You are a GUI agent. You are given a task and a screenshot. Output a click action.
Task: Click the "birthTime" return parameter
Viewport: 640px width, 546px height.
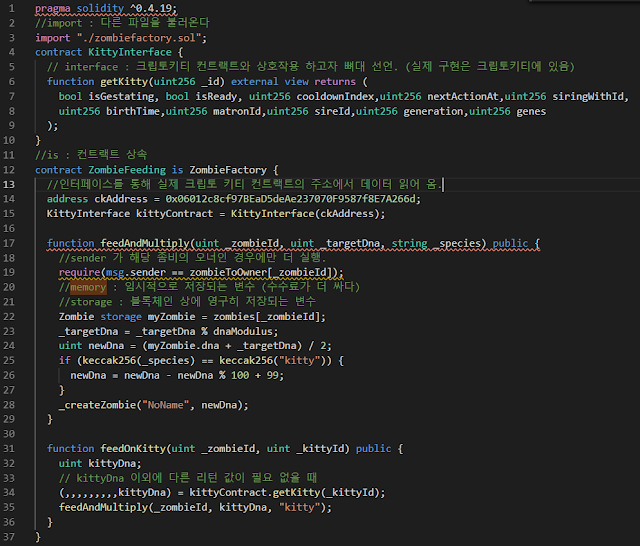[x=133, y=111]
